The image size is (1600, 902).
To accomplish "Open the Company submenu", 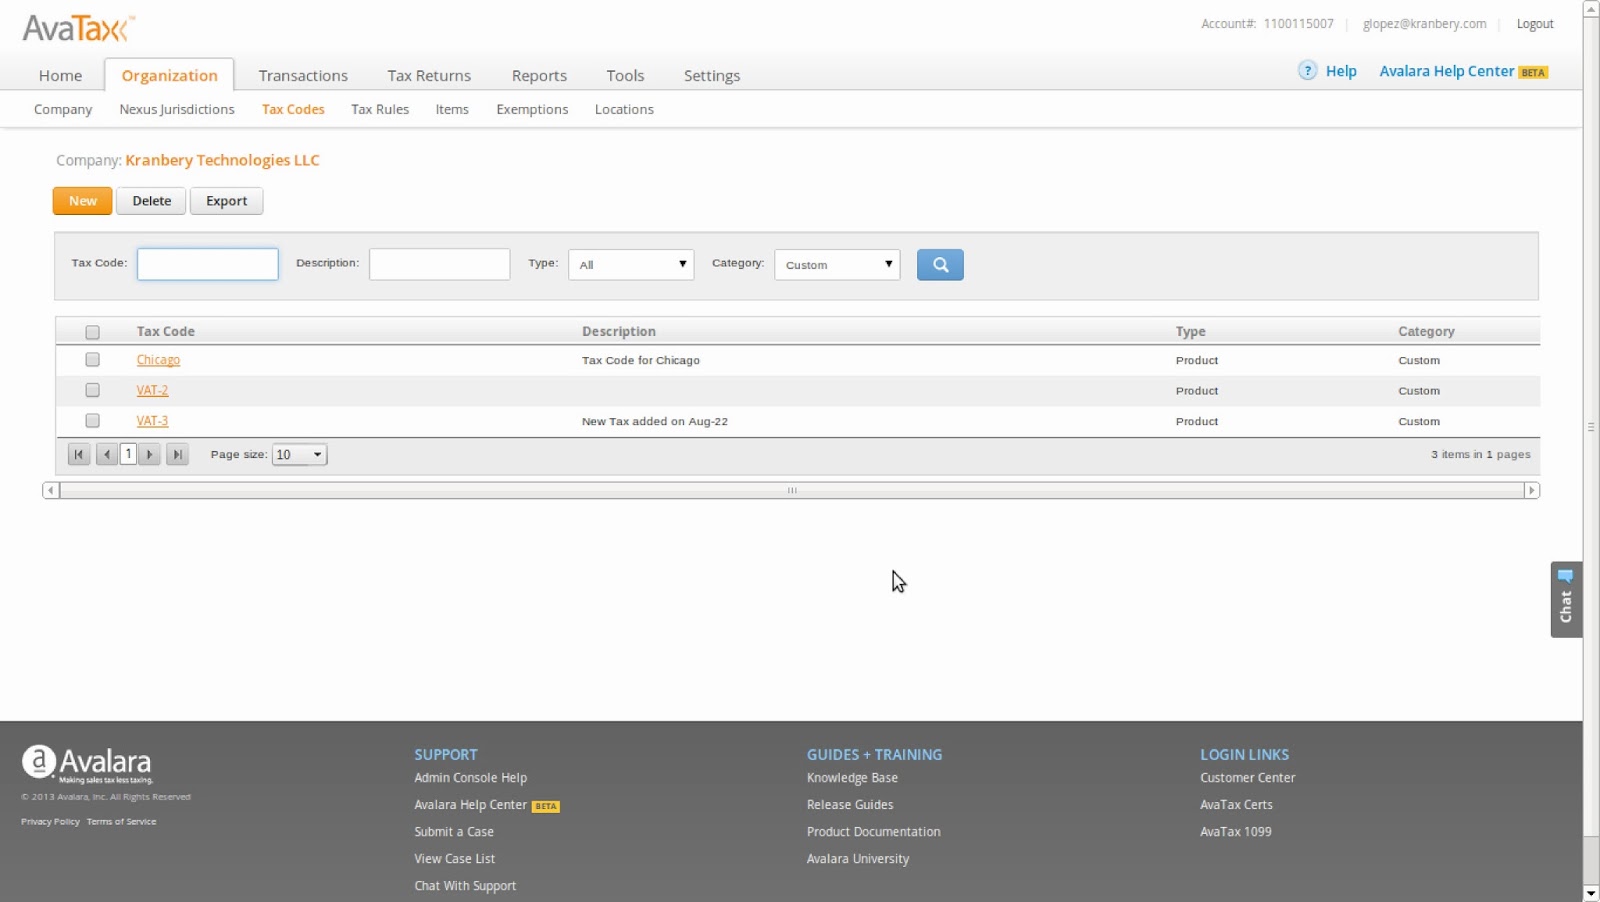I will pyautogui.click(x=63, y=109).
